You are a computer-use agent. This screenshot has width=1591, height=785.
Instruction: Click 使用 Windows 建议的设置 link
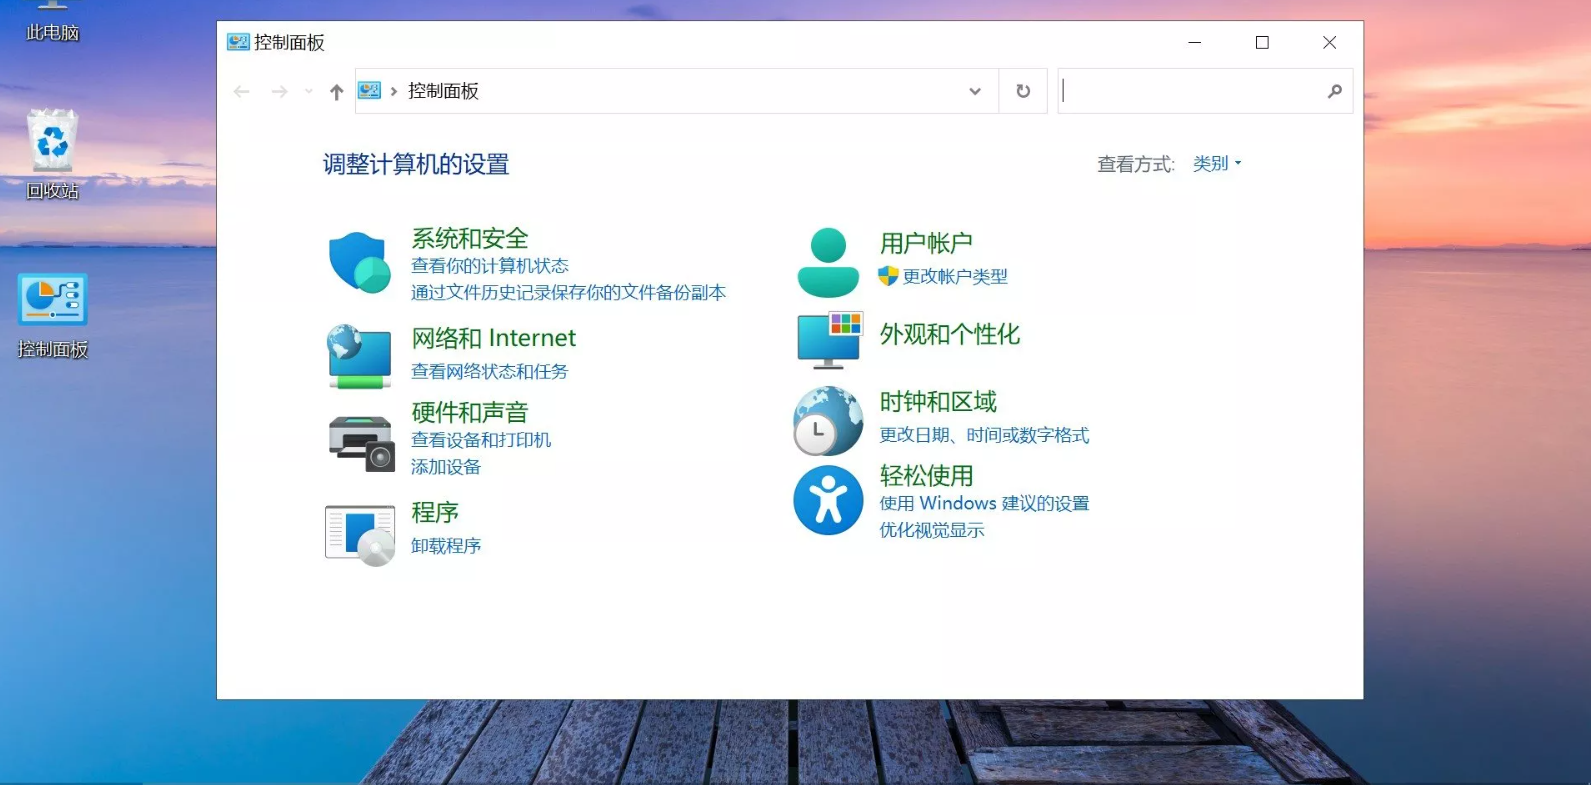pyautogui.click(x=985, y=503)
